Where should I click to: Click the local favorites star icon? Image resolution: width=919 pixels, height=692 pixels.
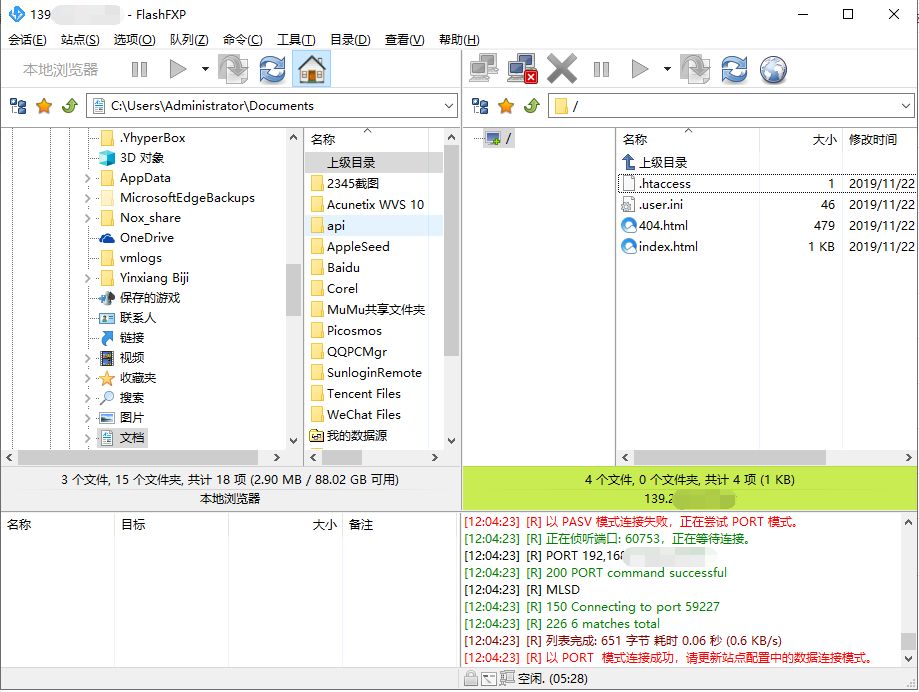(x=44, y=106)
